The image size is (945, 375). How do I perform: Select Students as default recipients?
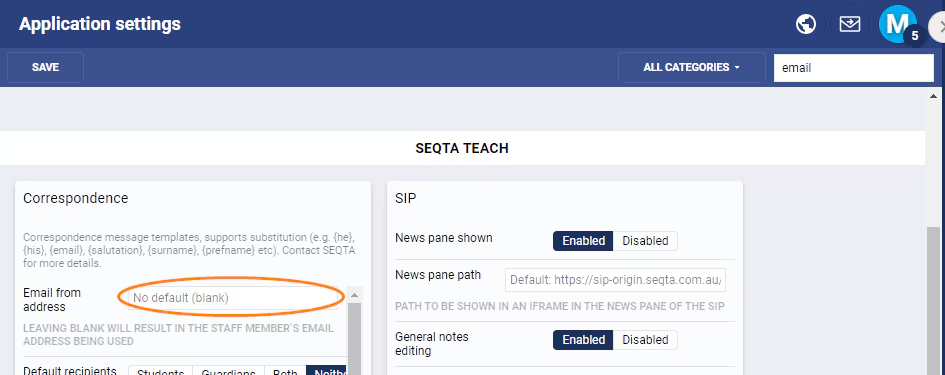pyautogui.click(x=160, y=371)
